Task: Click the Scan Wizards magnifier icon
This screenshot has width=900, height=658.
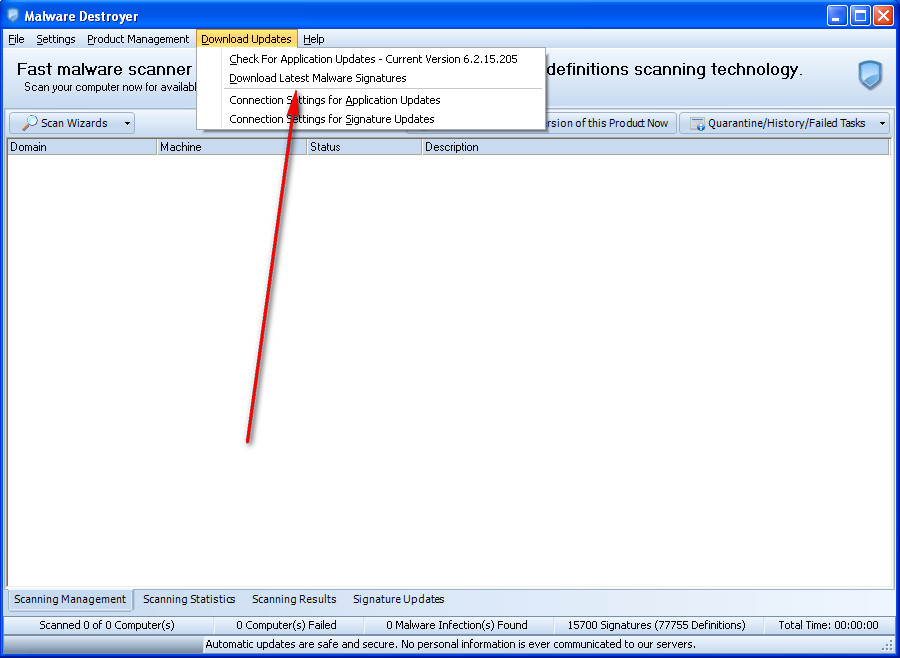Action: pyautogui.click(x=29, y=123)
